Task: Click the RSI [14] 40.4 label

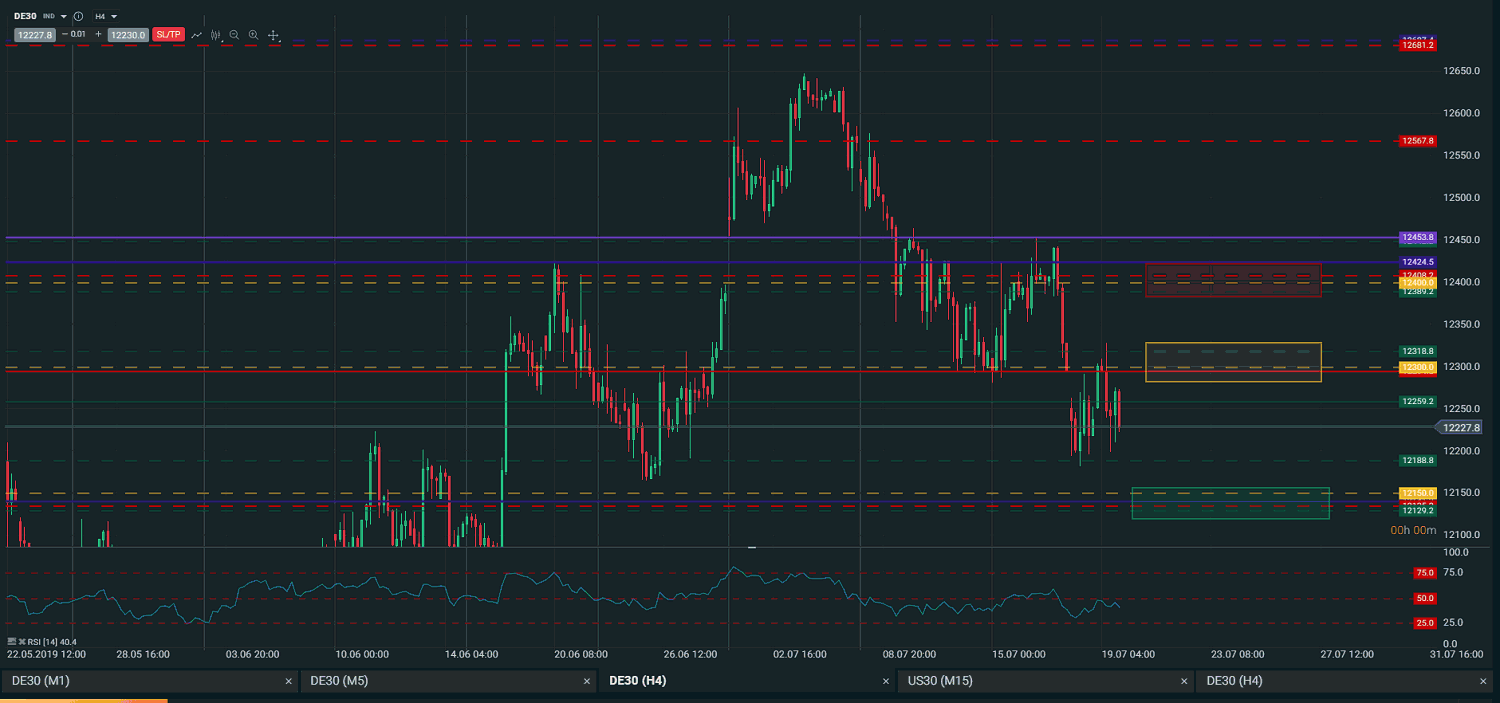Action: 53,642
